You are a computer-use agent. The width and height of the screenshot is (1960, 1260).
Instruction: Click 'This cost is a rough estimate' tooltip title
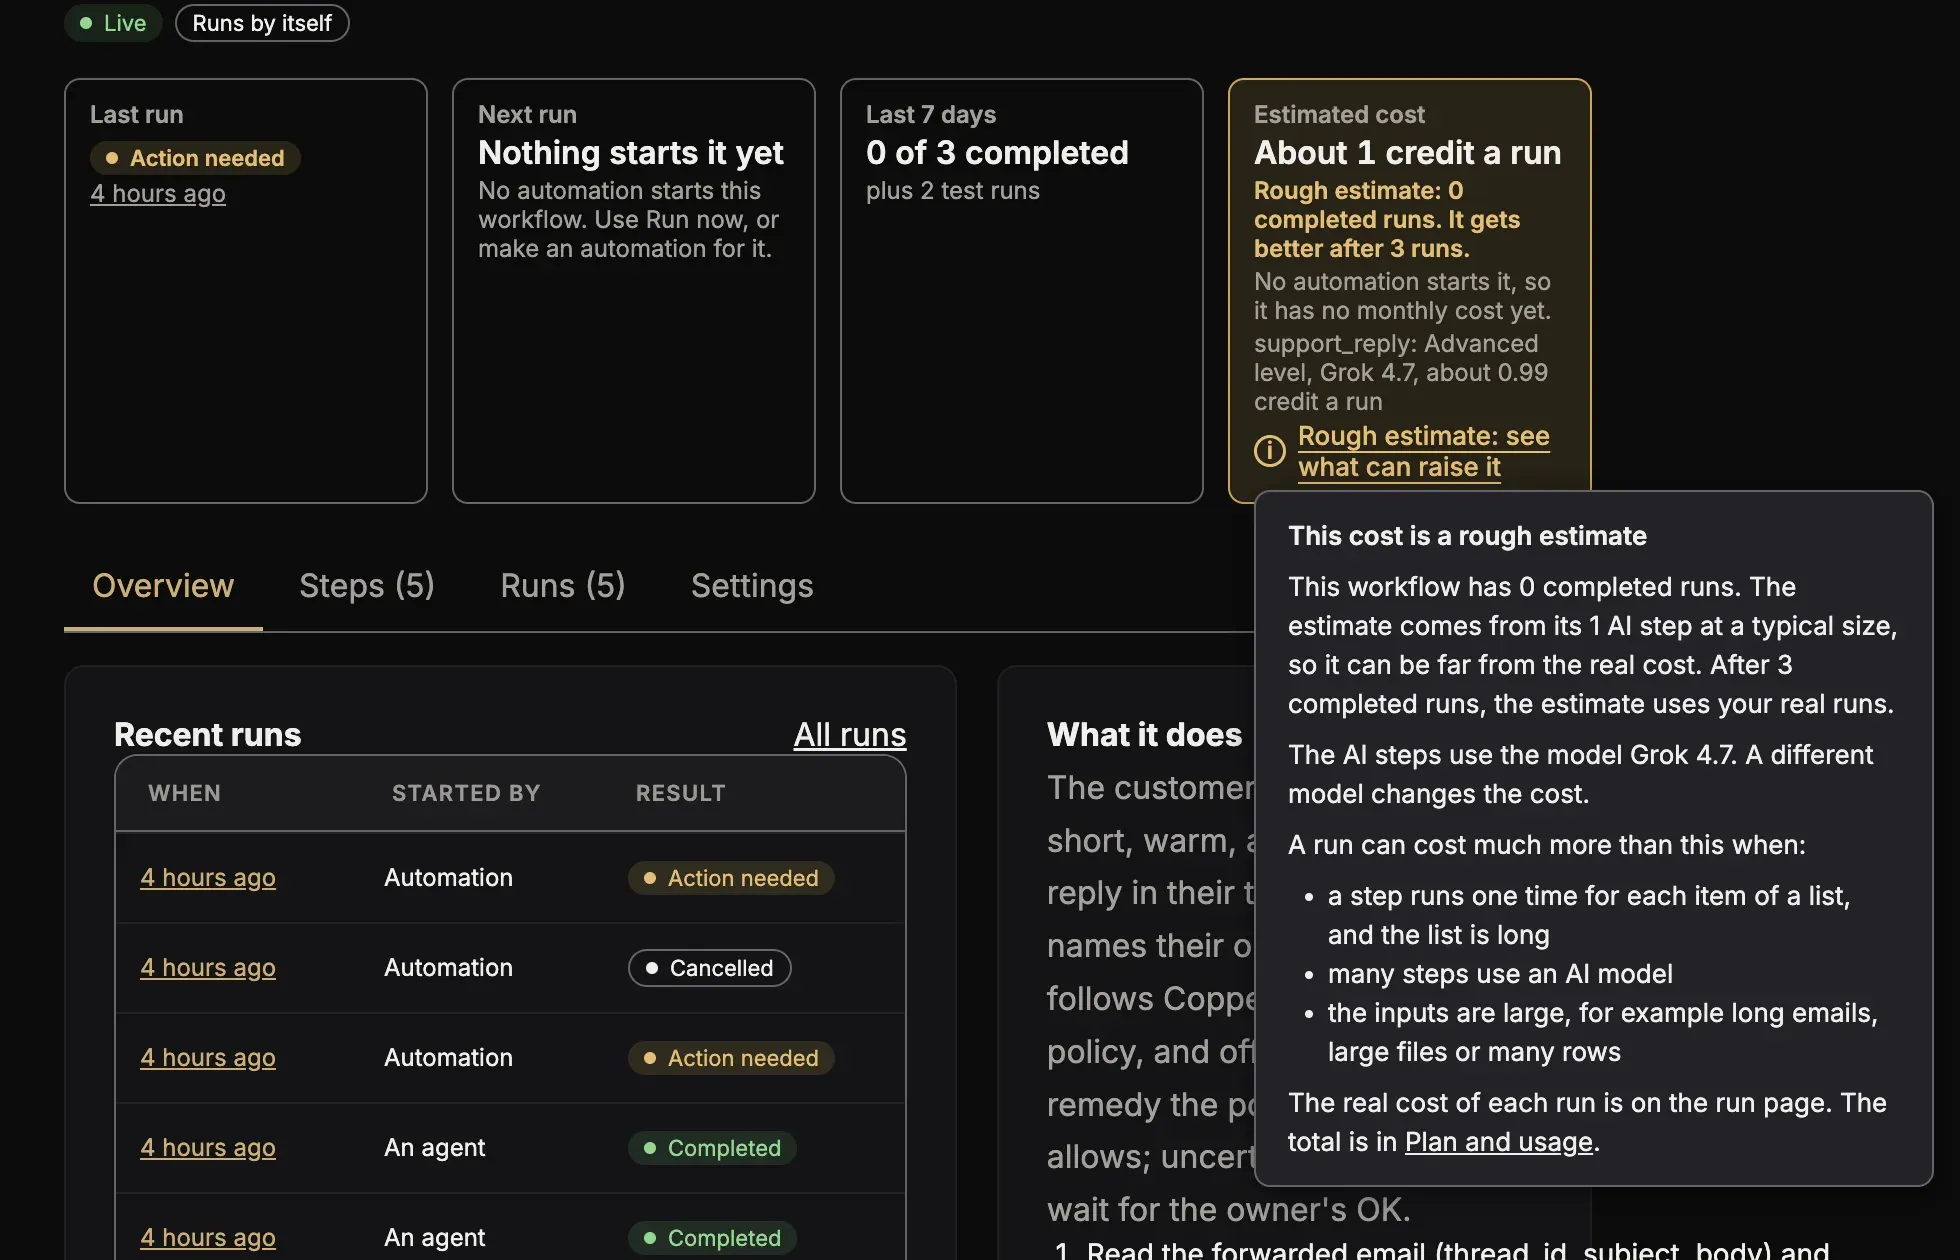click(x=1467, y=536)
